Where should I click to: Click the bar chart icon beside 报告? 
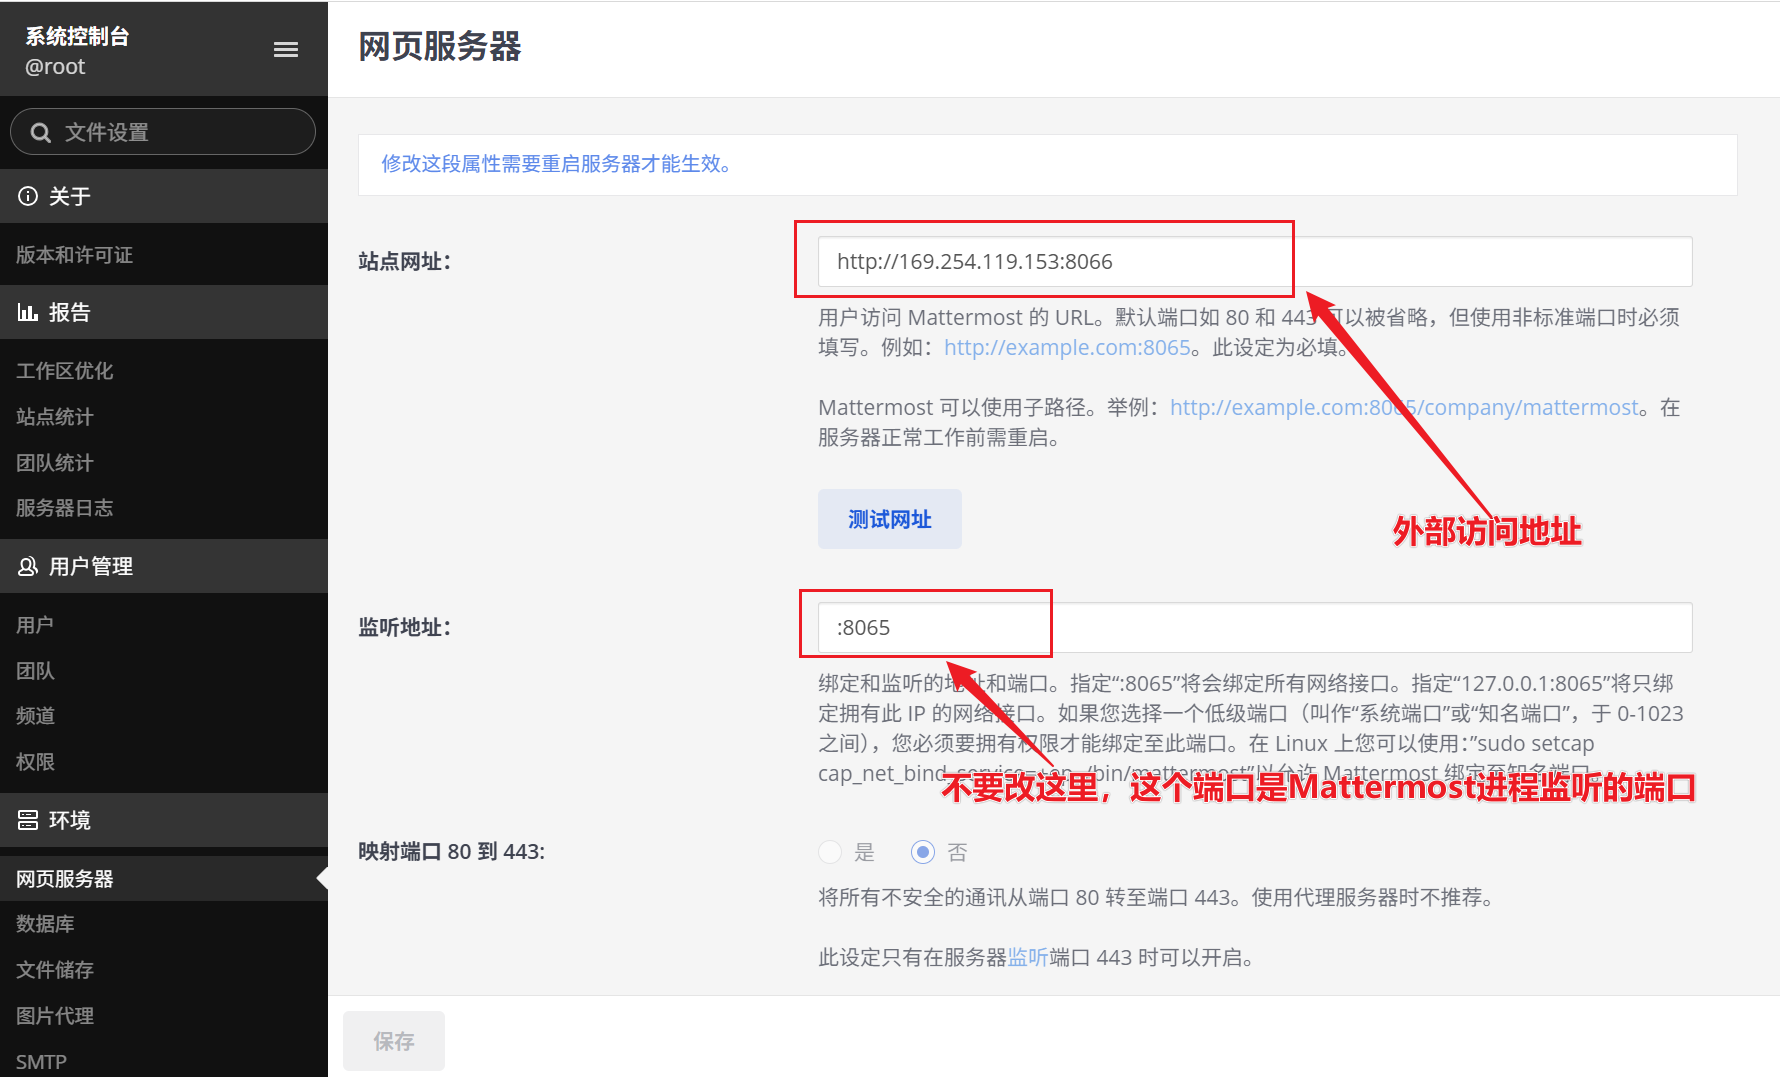click(x=28, y=312)
